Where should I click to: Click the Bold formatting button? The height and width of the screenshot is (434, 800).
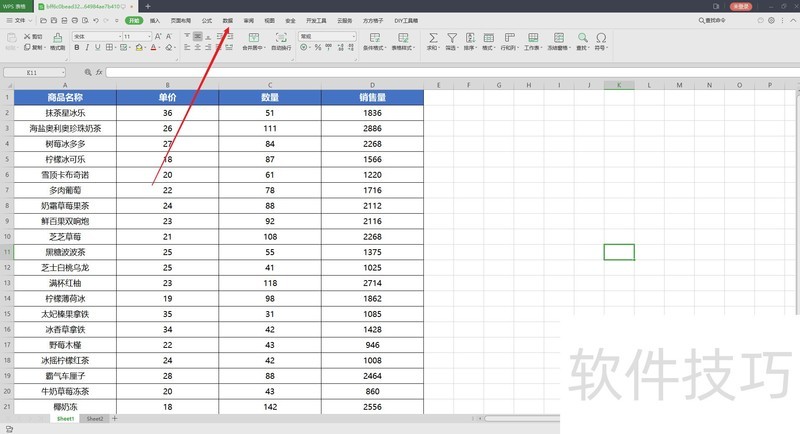click(77, 47)
